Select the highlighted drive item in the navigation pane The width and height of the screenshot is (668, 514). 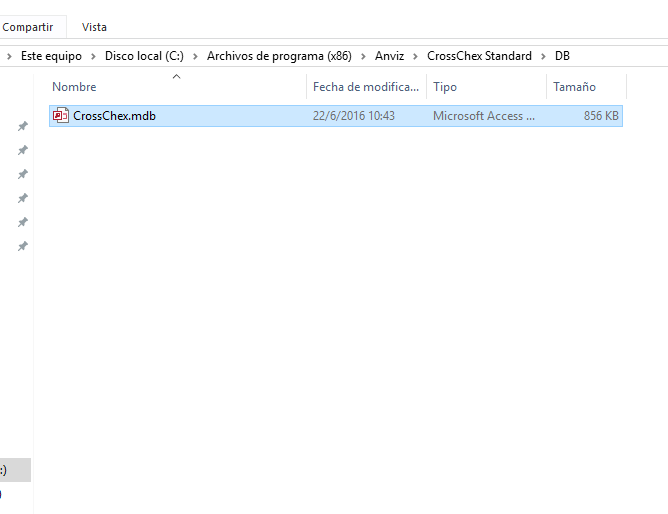[x=15, y=470]
